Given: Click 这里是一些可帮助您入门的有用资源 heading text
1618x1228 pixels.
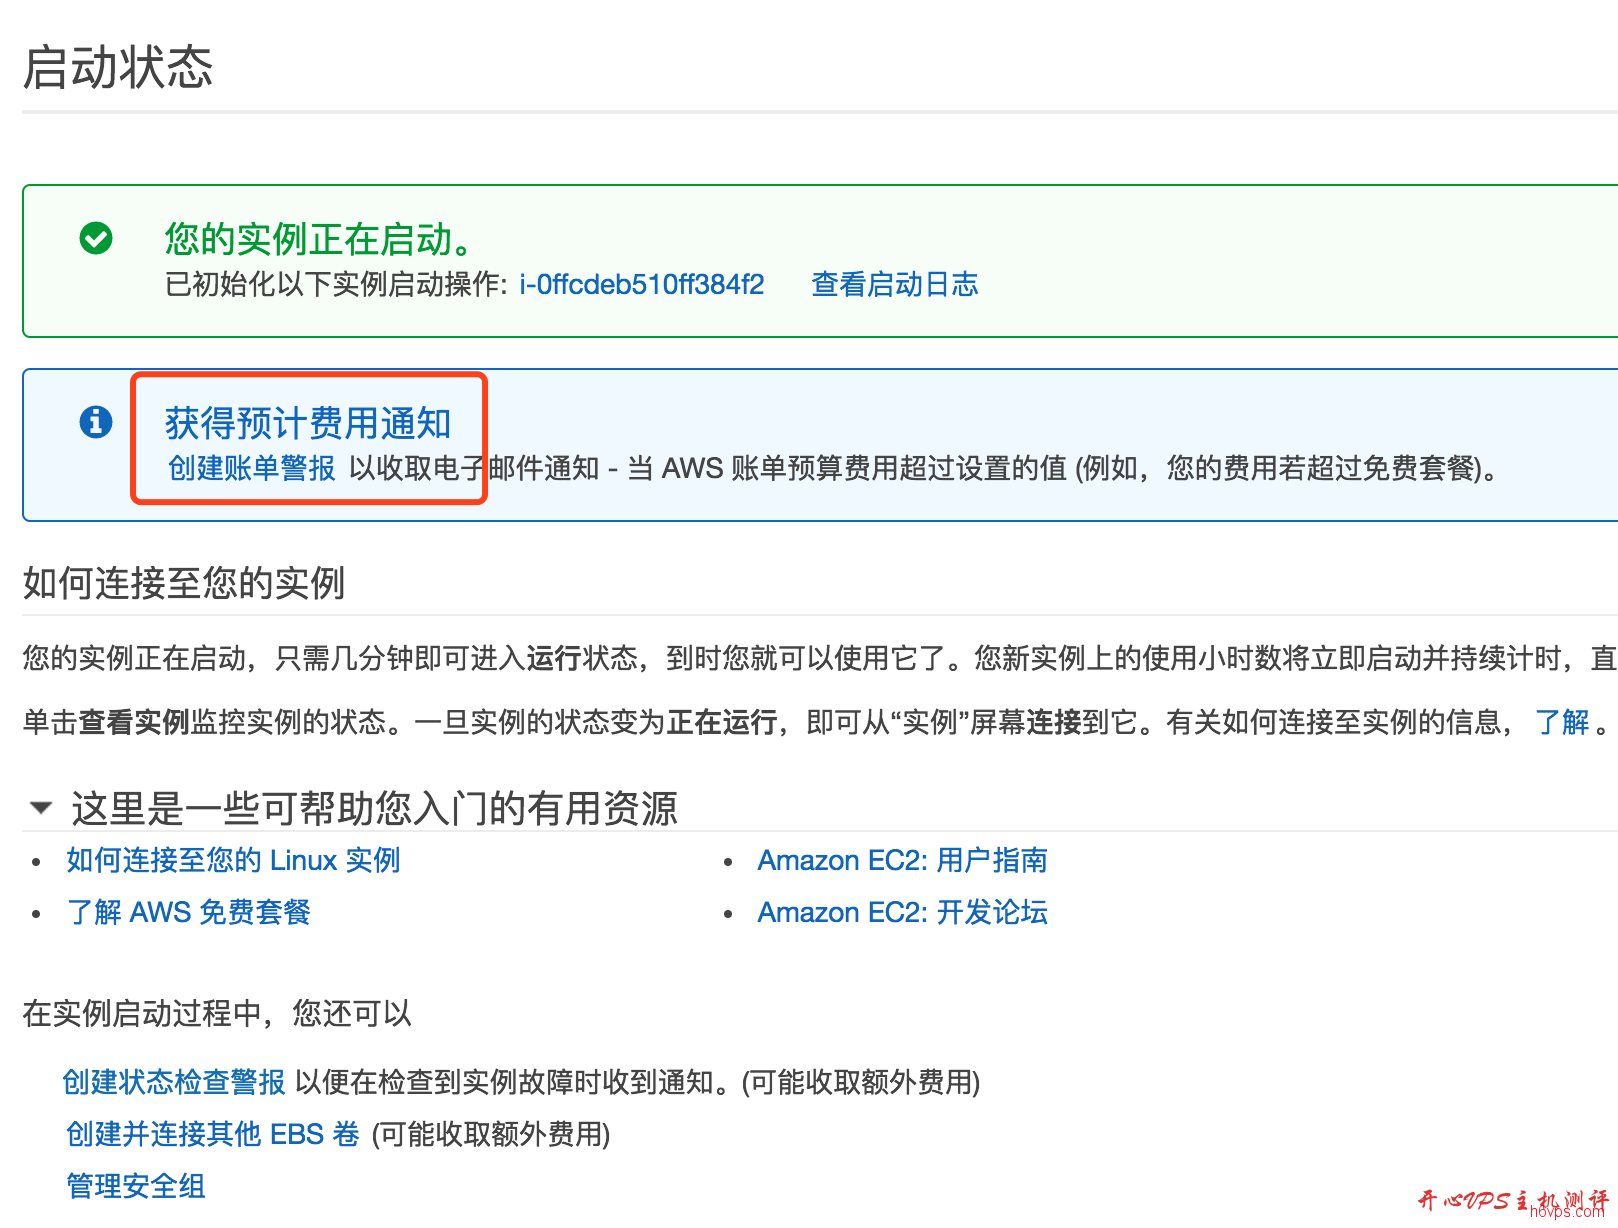Looking at the screenshot, I should pos(374,808).
